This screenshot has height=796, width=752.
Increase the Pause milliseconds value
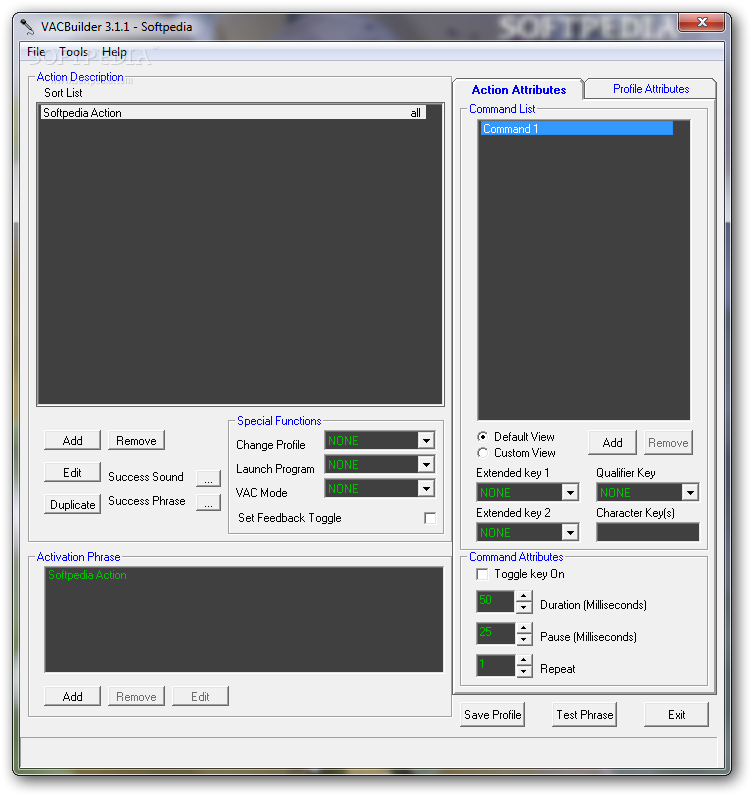click(524, 628)
